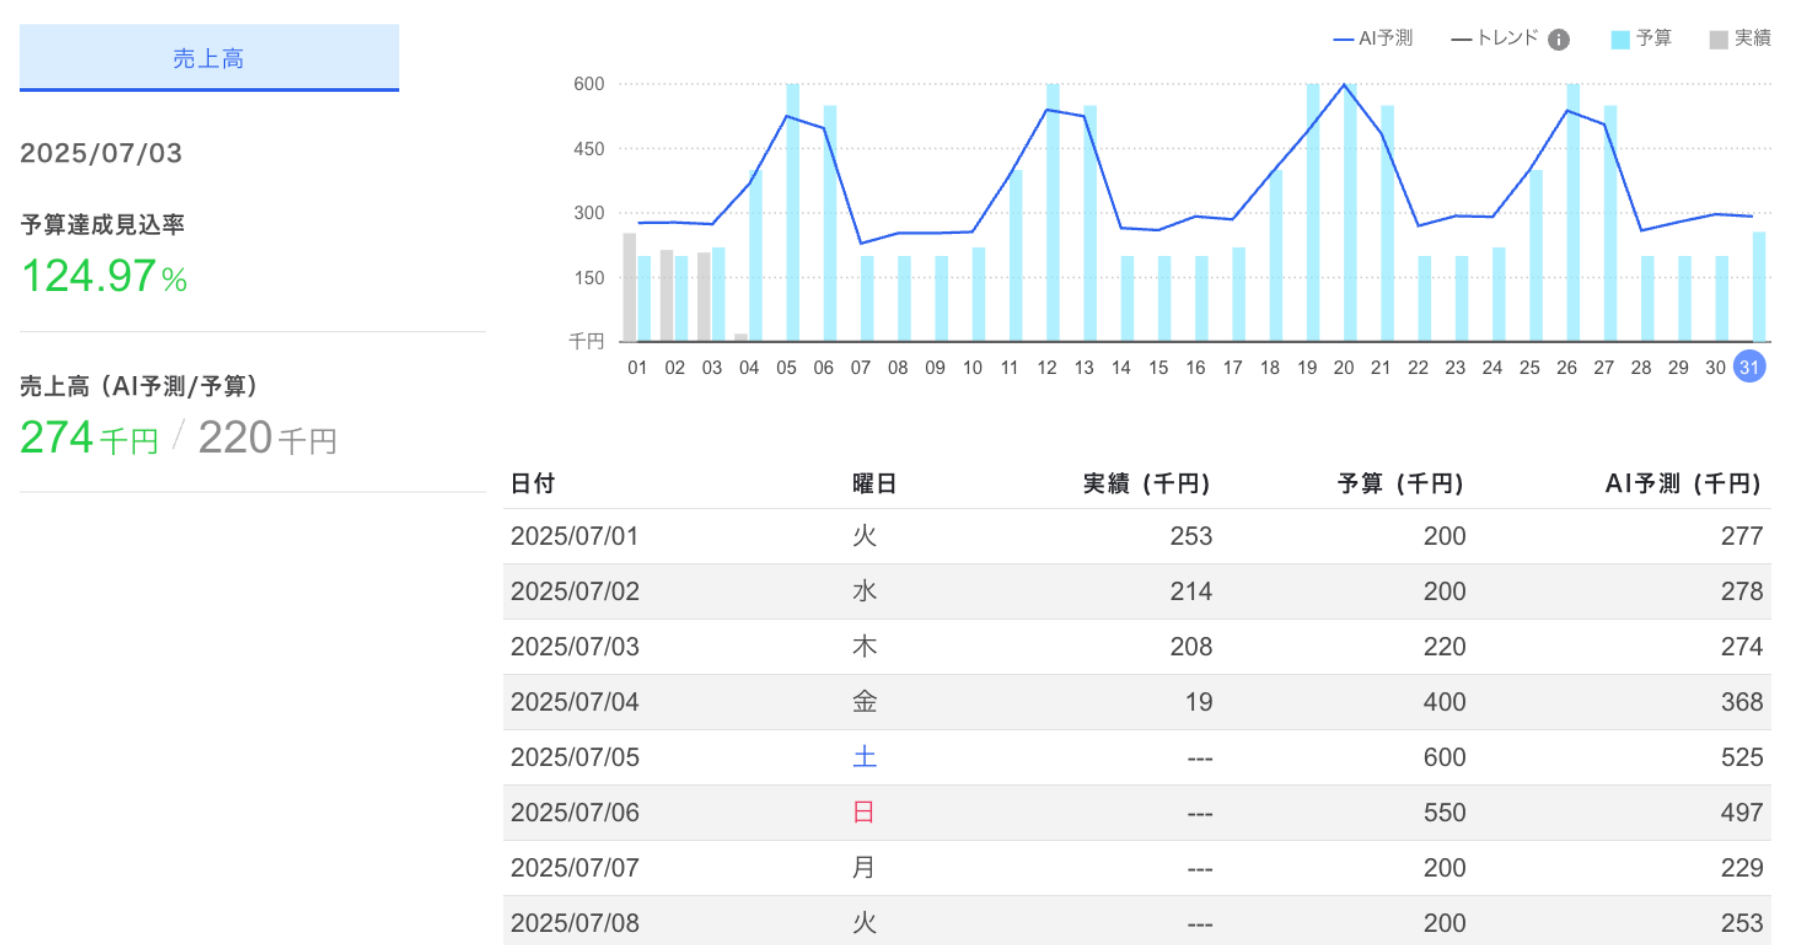Select the 2025/07/06 date cell in table
The width and height of the screenshot is (1800, 945).
(575, 812)
